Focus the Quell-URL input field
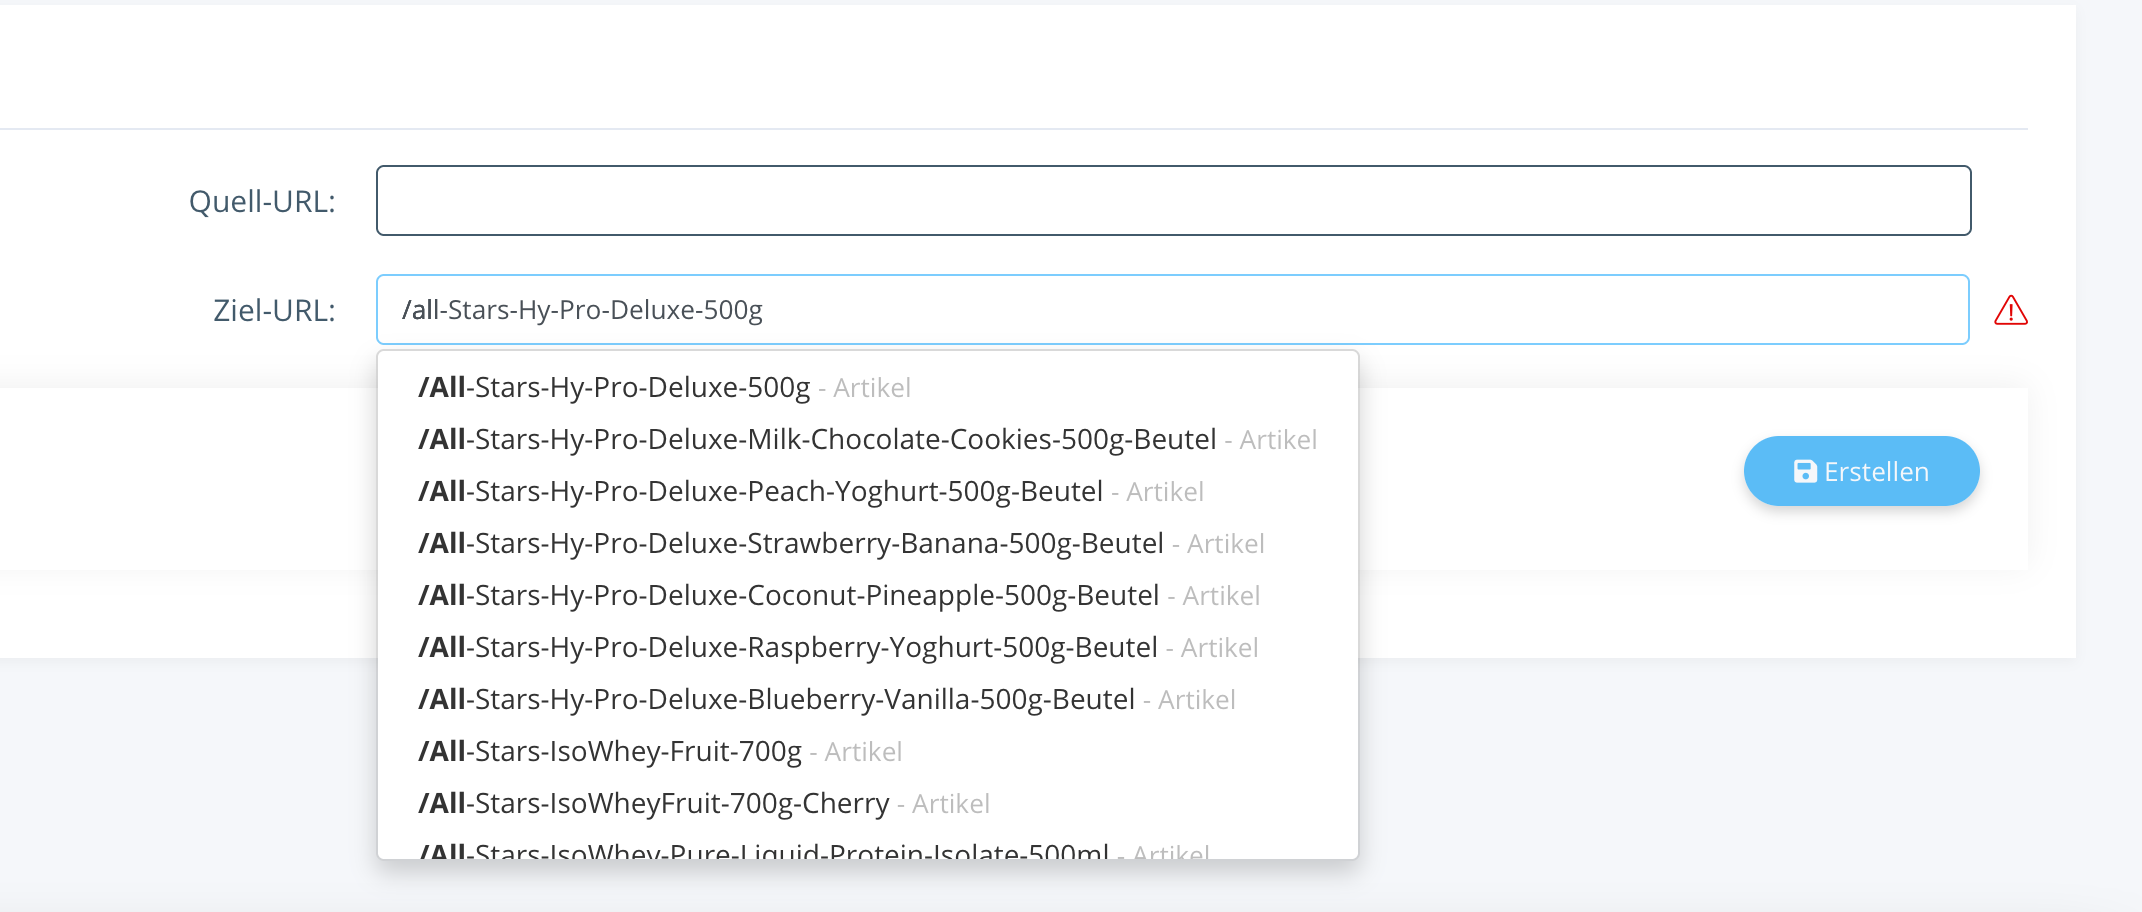Viewport: 2142px width, 912px height. 1173,201
